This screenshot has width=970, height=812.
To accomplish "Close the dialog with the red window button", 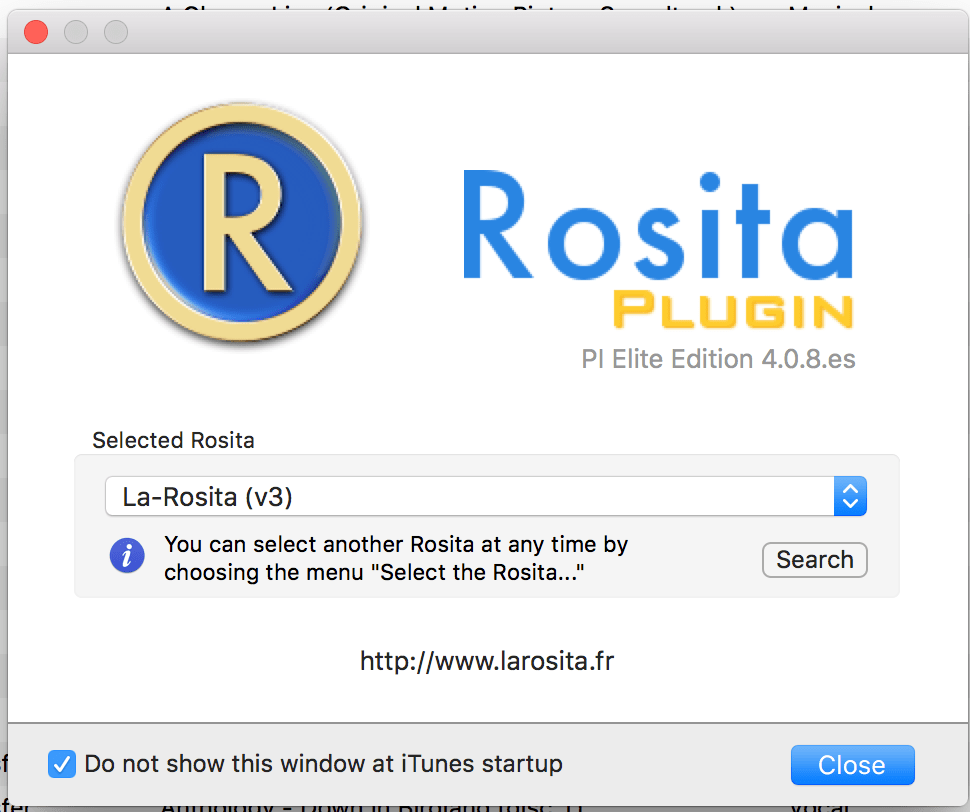I will 36,32.
